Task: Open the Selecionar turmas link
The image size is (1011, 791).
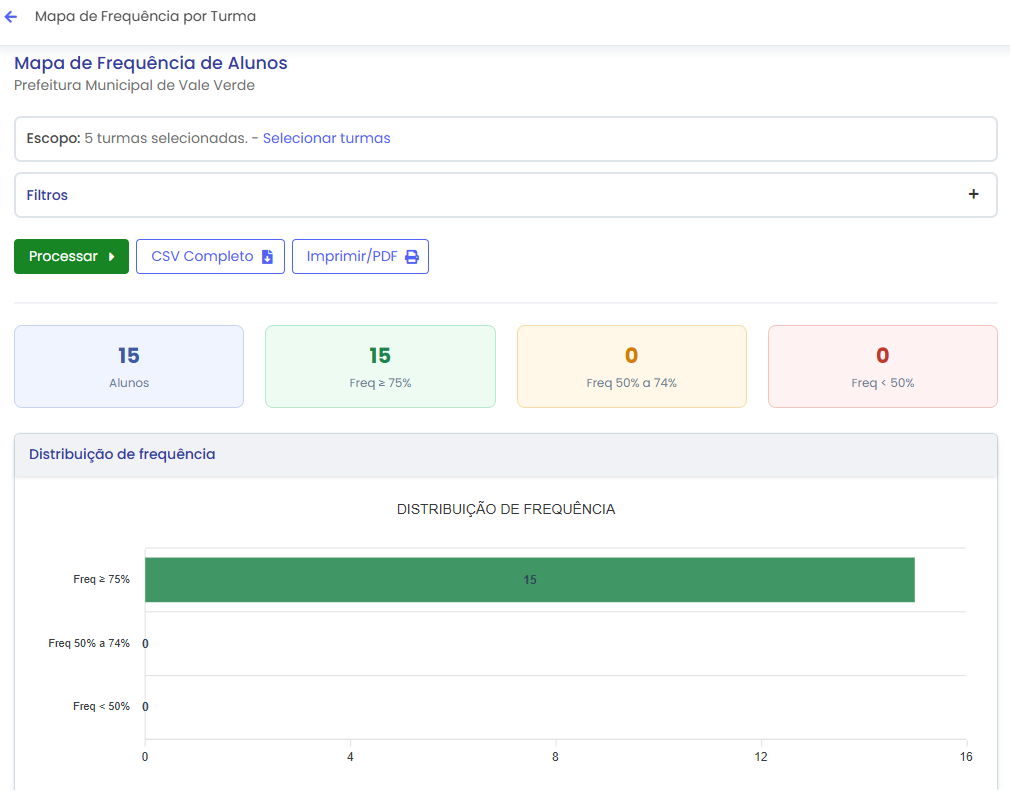Action: tap(326, 139)
